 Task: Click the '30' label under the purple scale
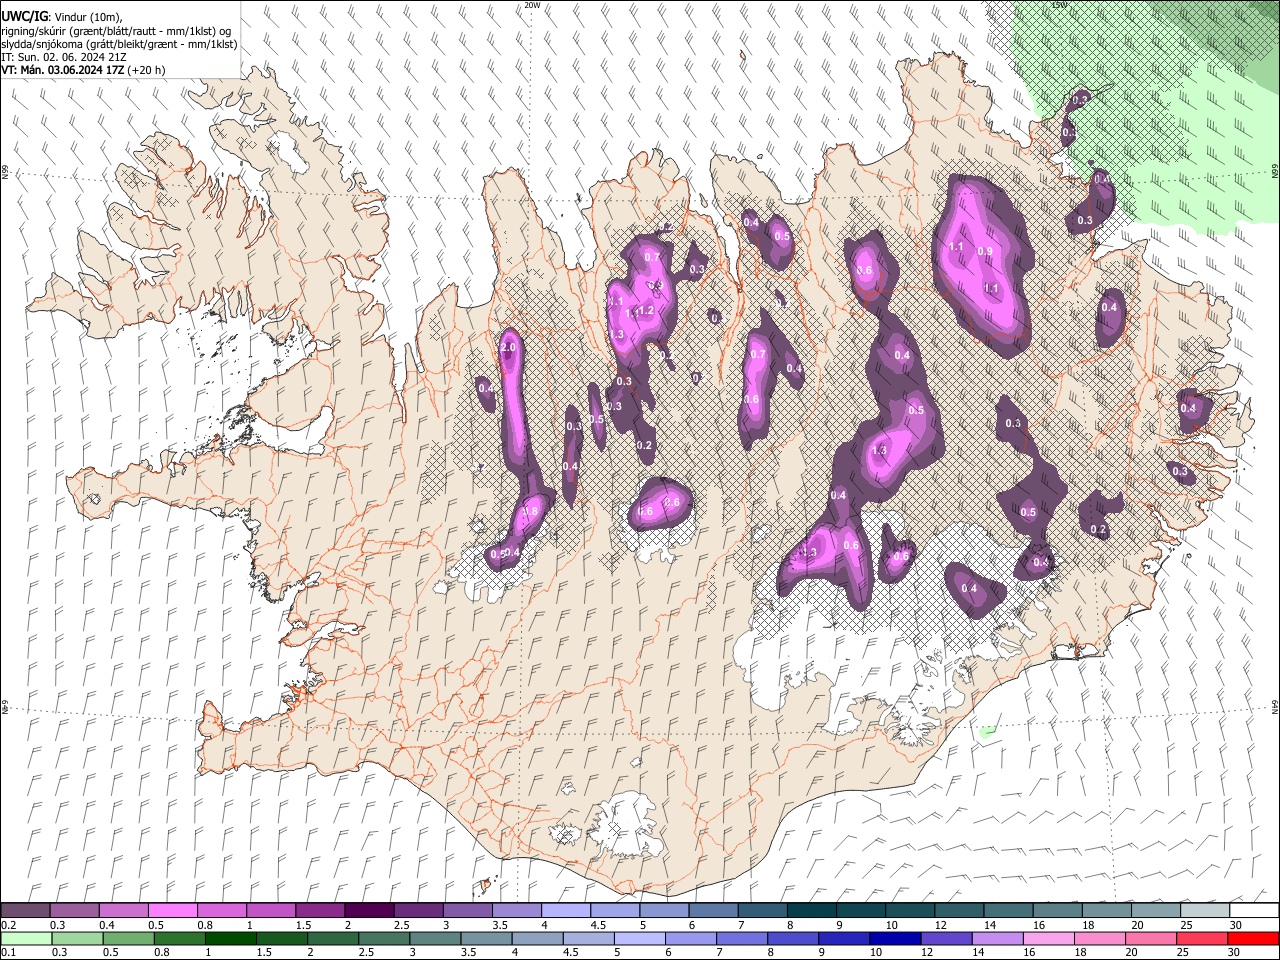tap(1236, 925)
